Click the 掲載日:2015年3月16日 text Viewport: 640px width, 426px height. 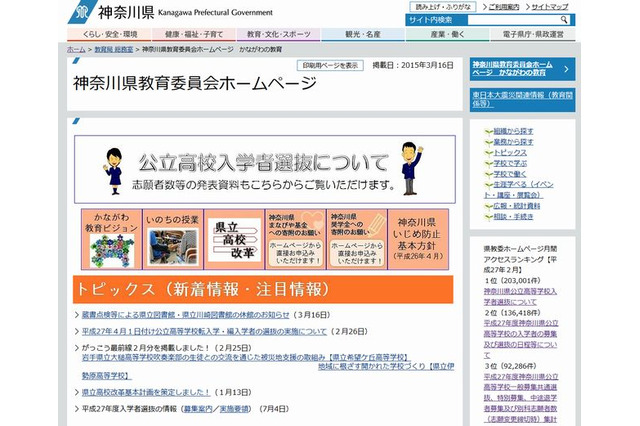(x=413, y=65)
